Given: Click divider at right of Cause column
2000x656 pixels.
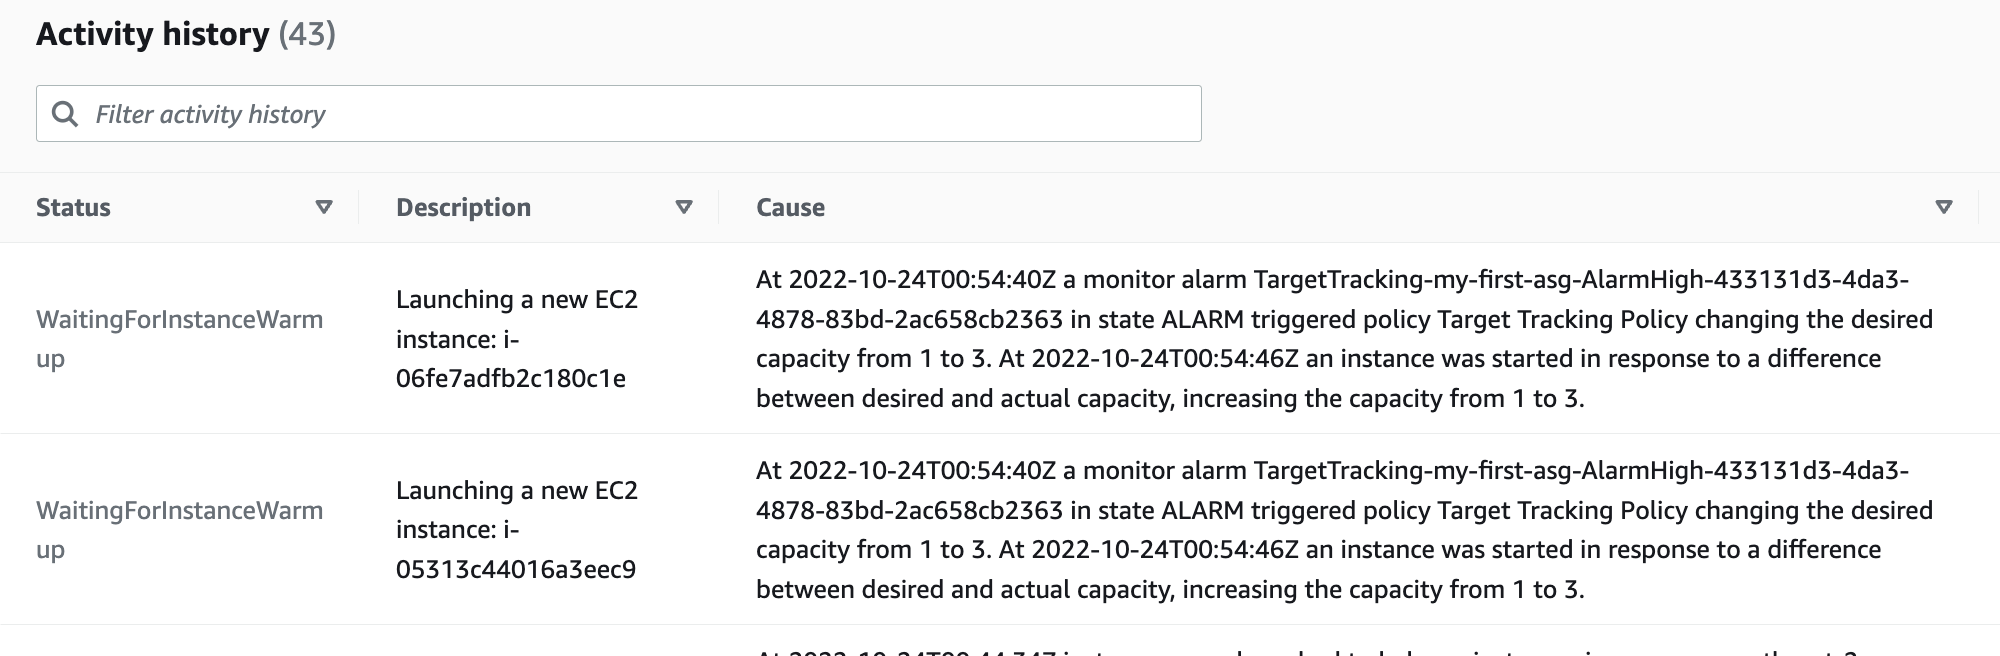Looking at the screenshot, I should click(1978, 207).
